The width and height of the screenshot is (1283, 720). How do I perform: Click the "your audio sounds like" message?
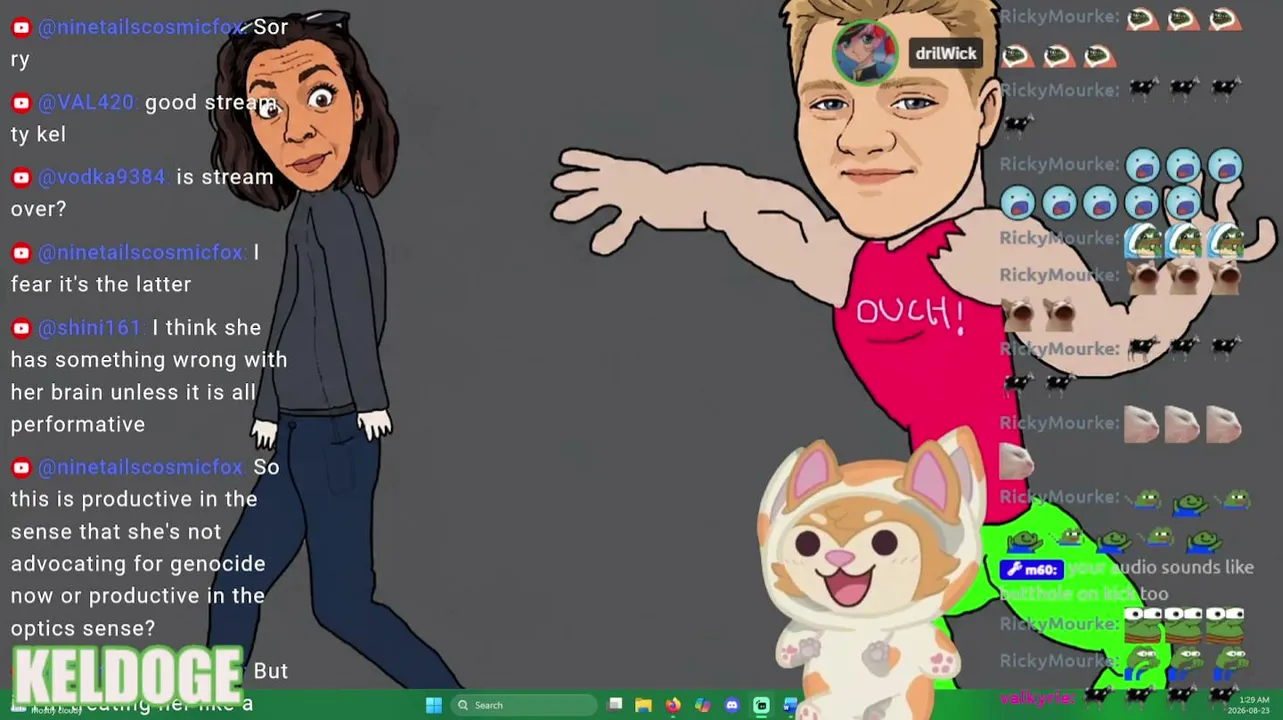tap(1127, 581)
